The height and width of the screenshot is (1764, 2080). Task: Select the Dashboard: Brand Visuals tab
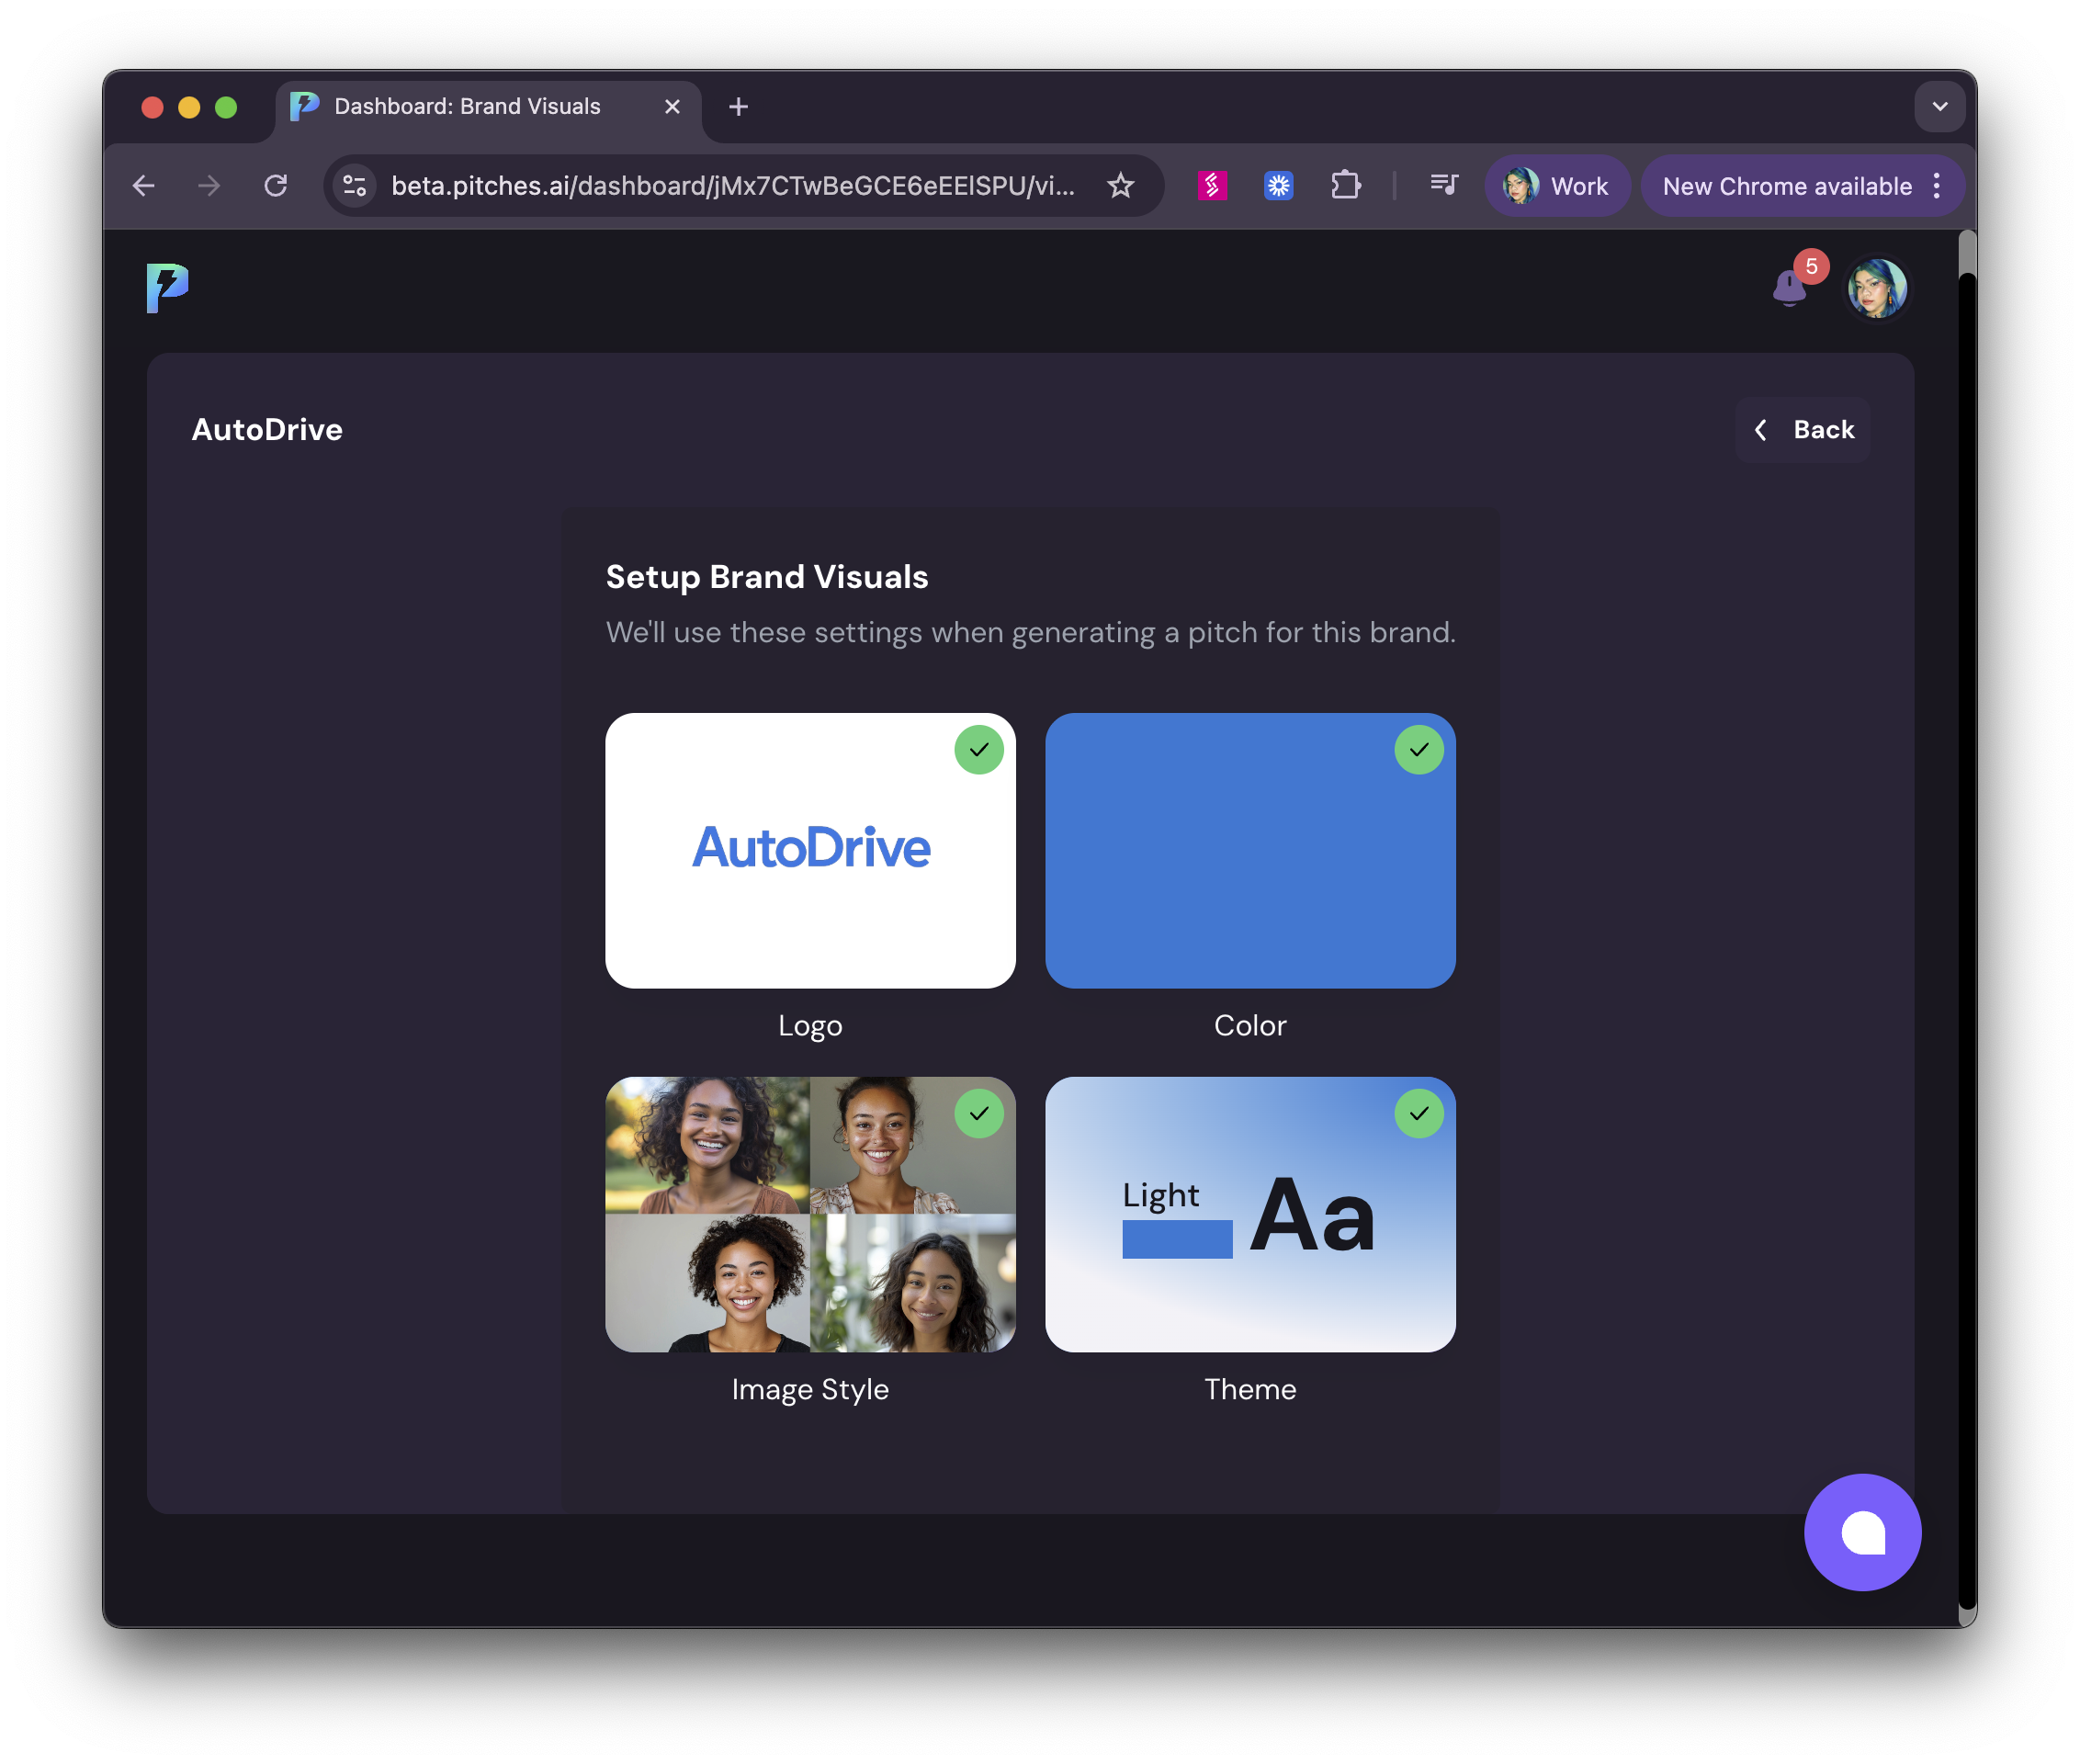click(x=467, y=107)
